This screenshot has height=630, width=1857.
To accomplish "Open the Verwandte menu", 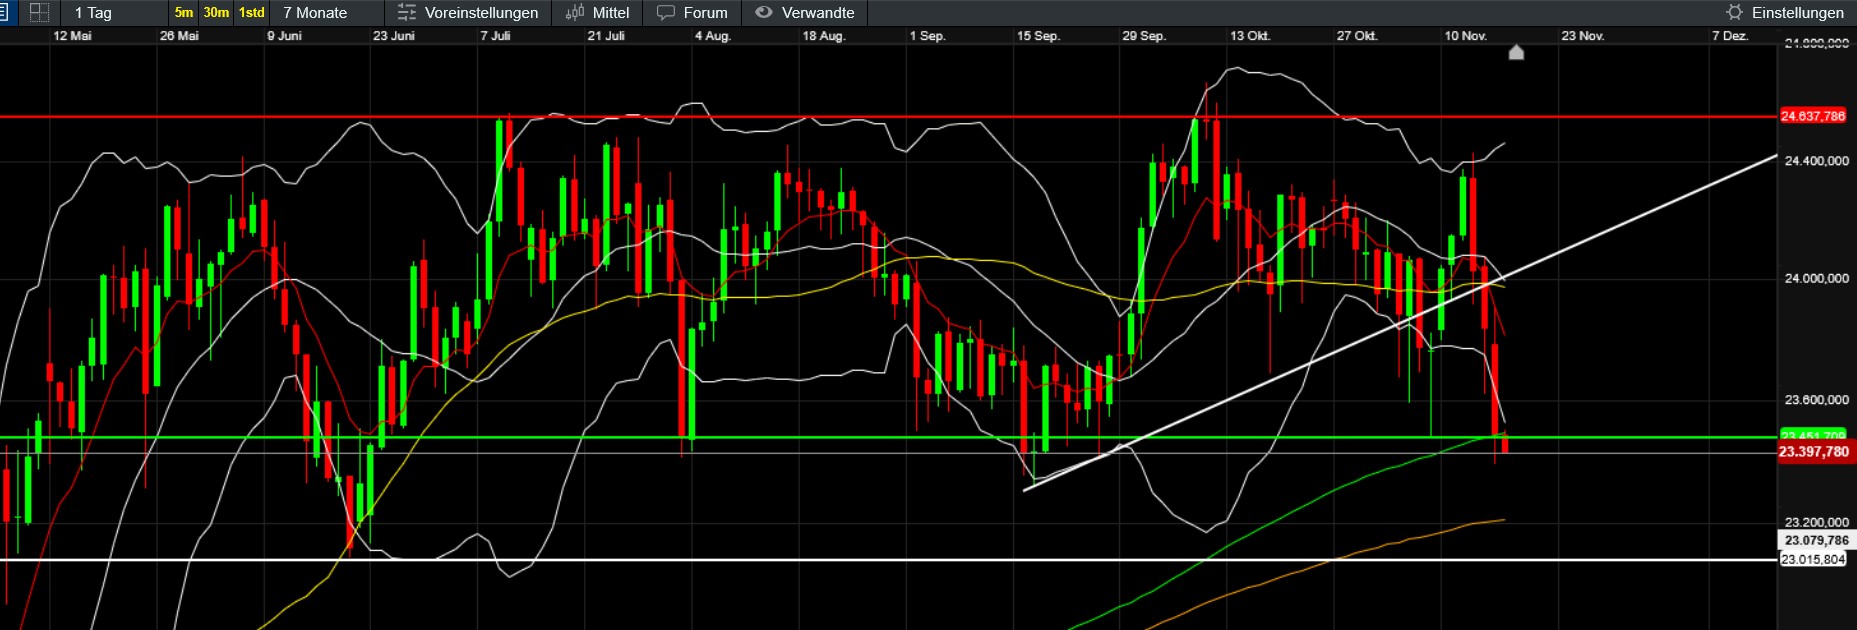I will 817,12.
